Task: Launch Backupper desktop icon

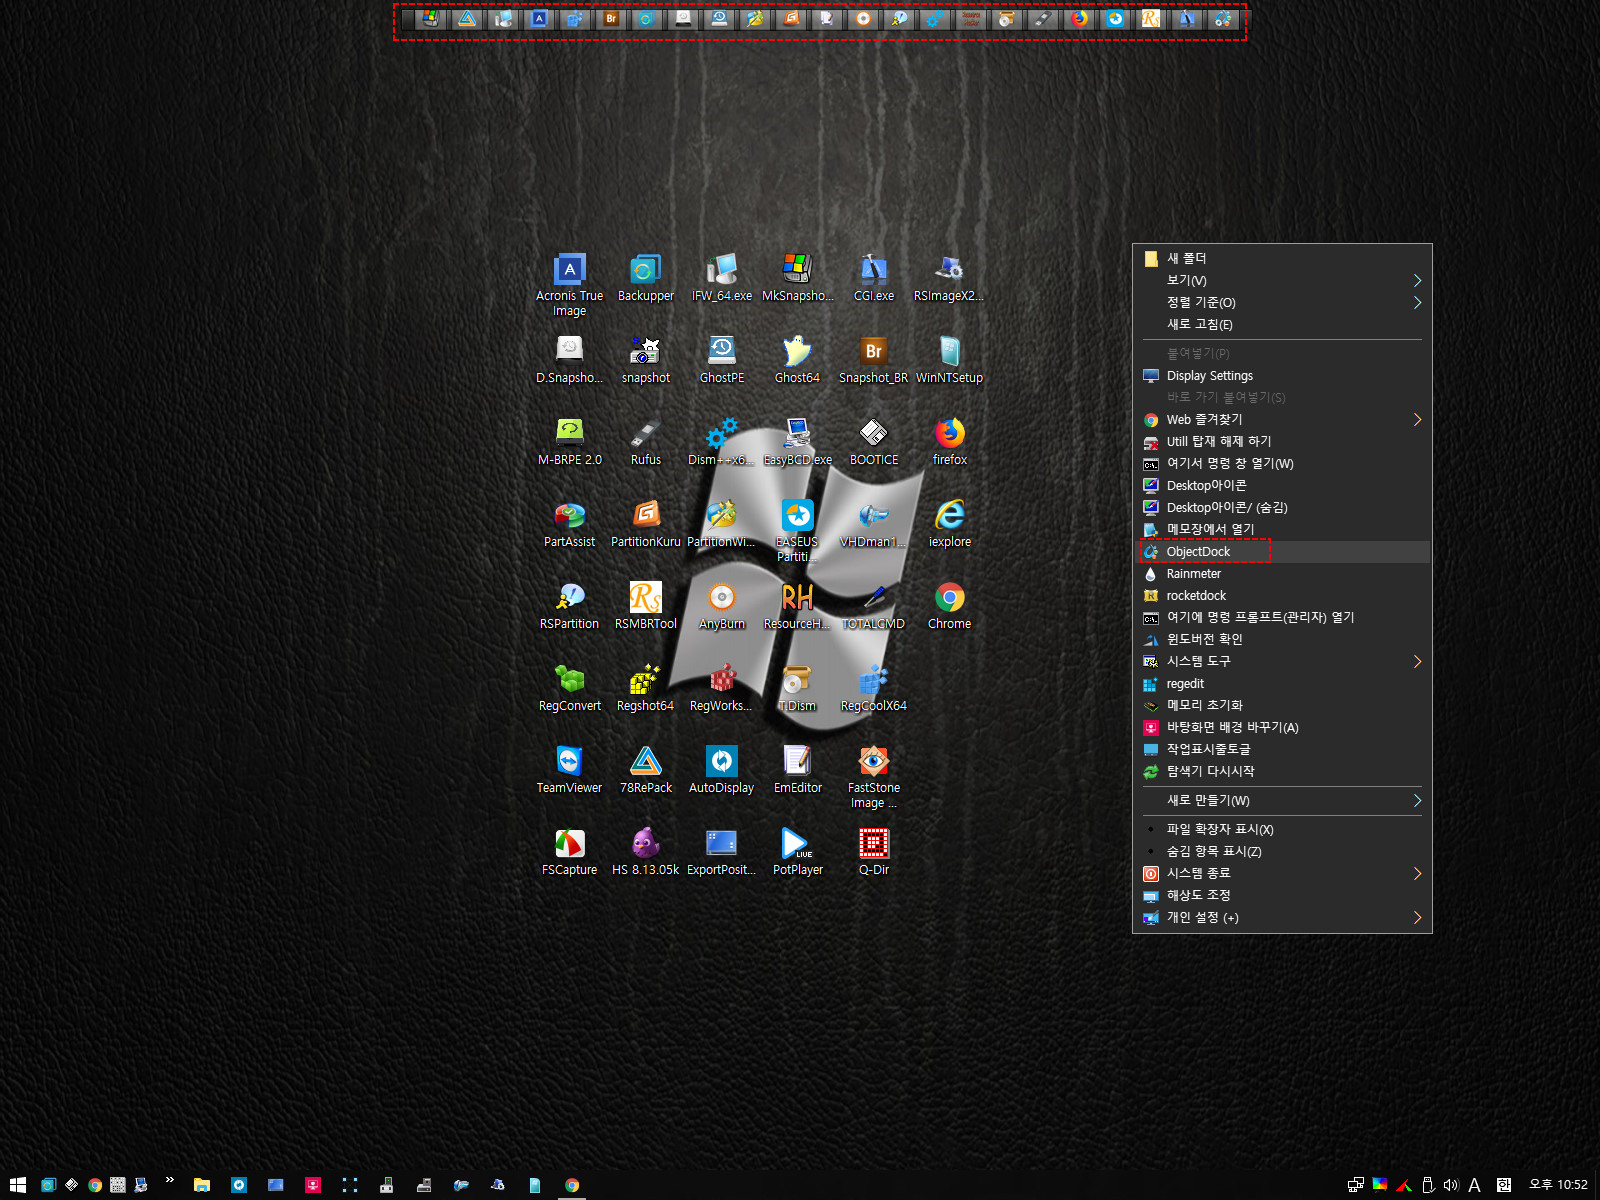Action: pos(646,278)
